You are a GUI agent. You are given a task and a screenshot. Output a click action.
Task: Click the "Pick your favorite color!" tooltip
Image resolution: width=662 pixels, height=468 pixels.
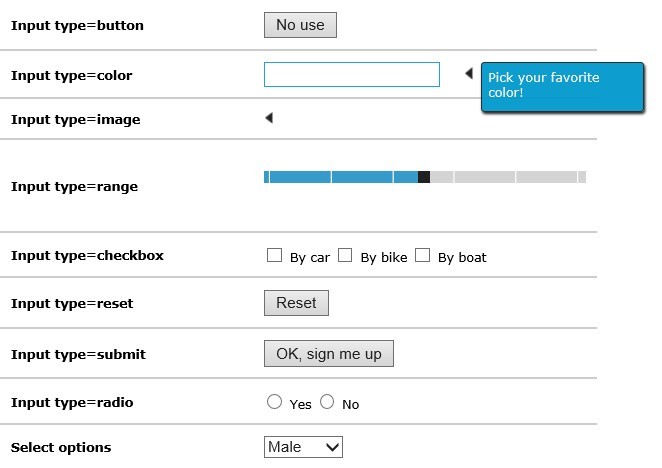(x=562, y=87)
